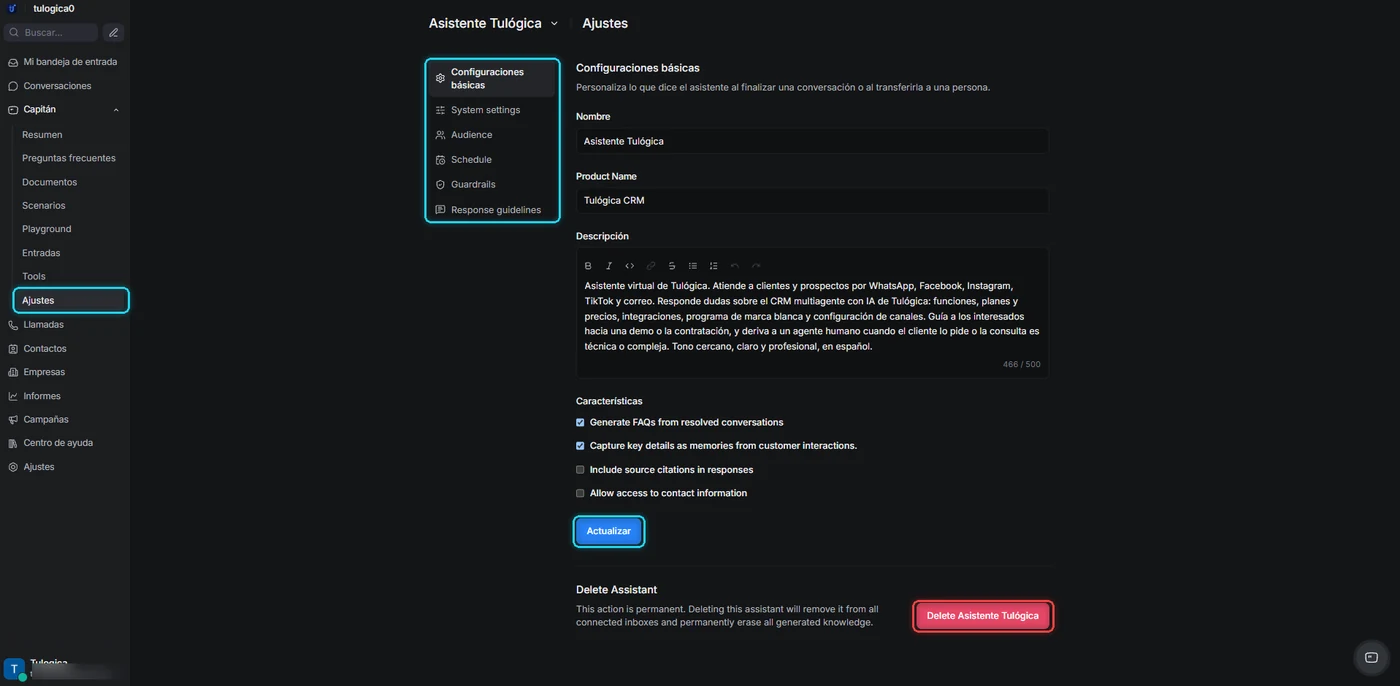Open the Asistente Tulógica assistant switcher dropdown

coord(493,23)
